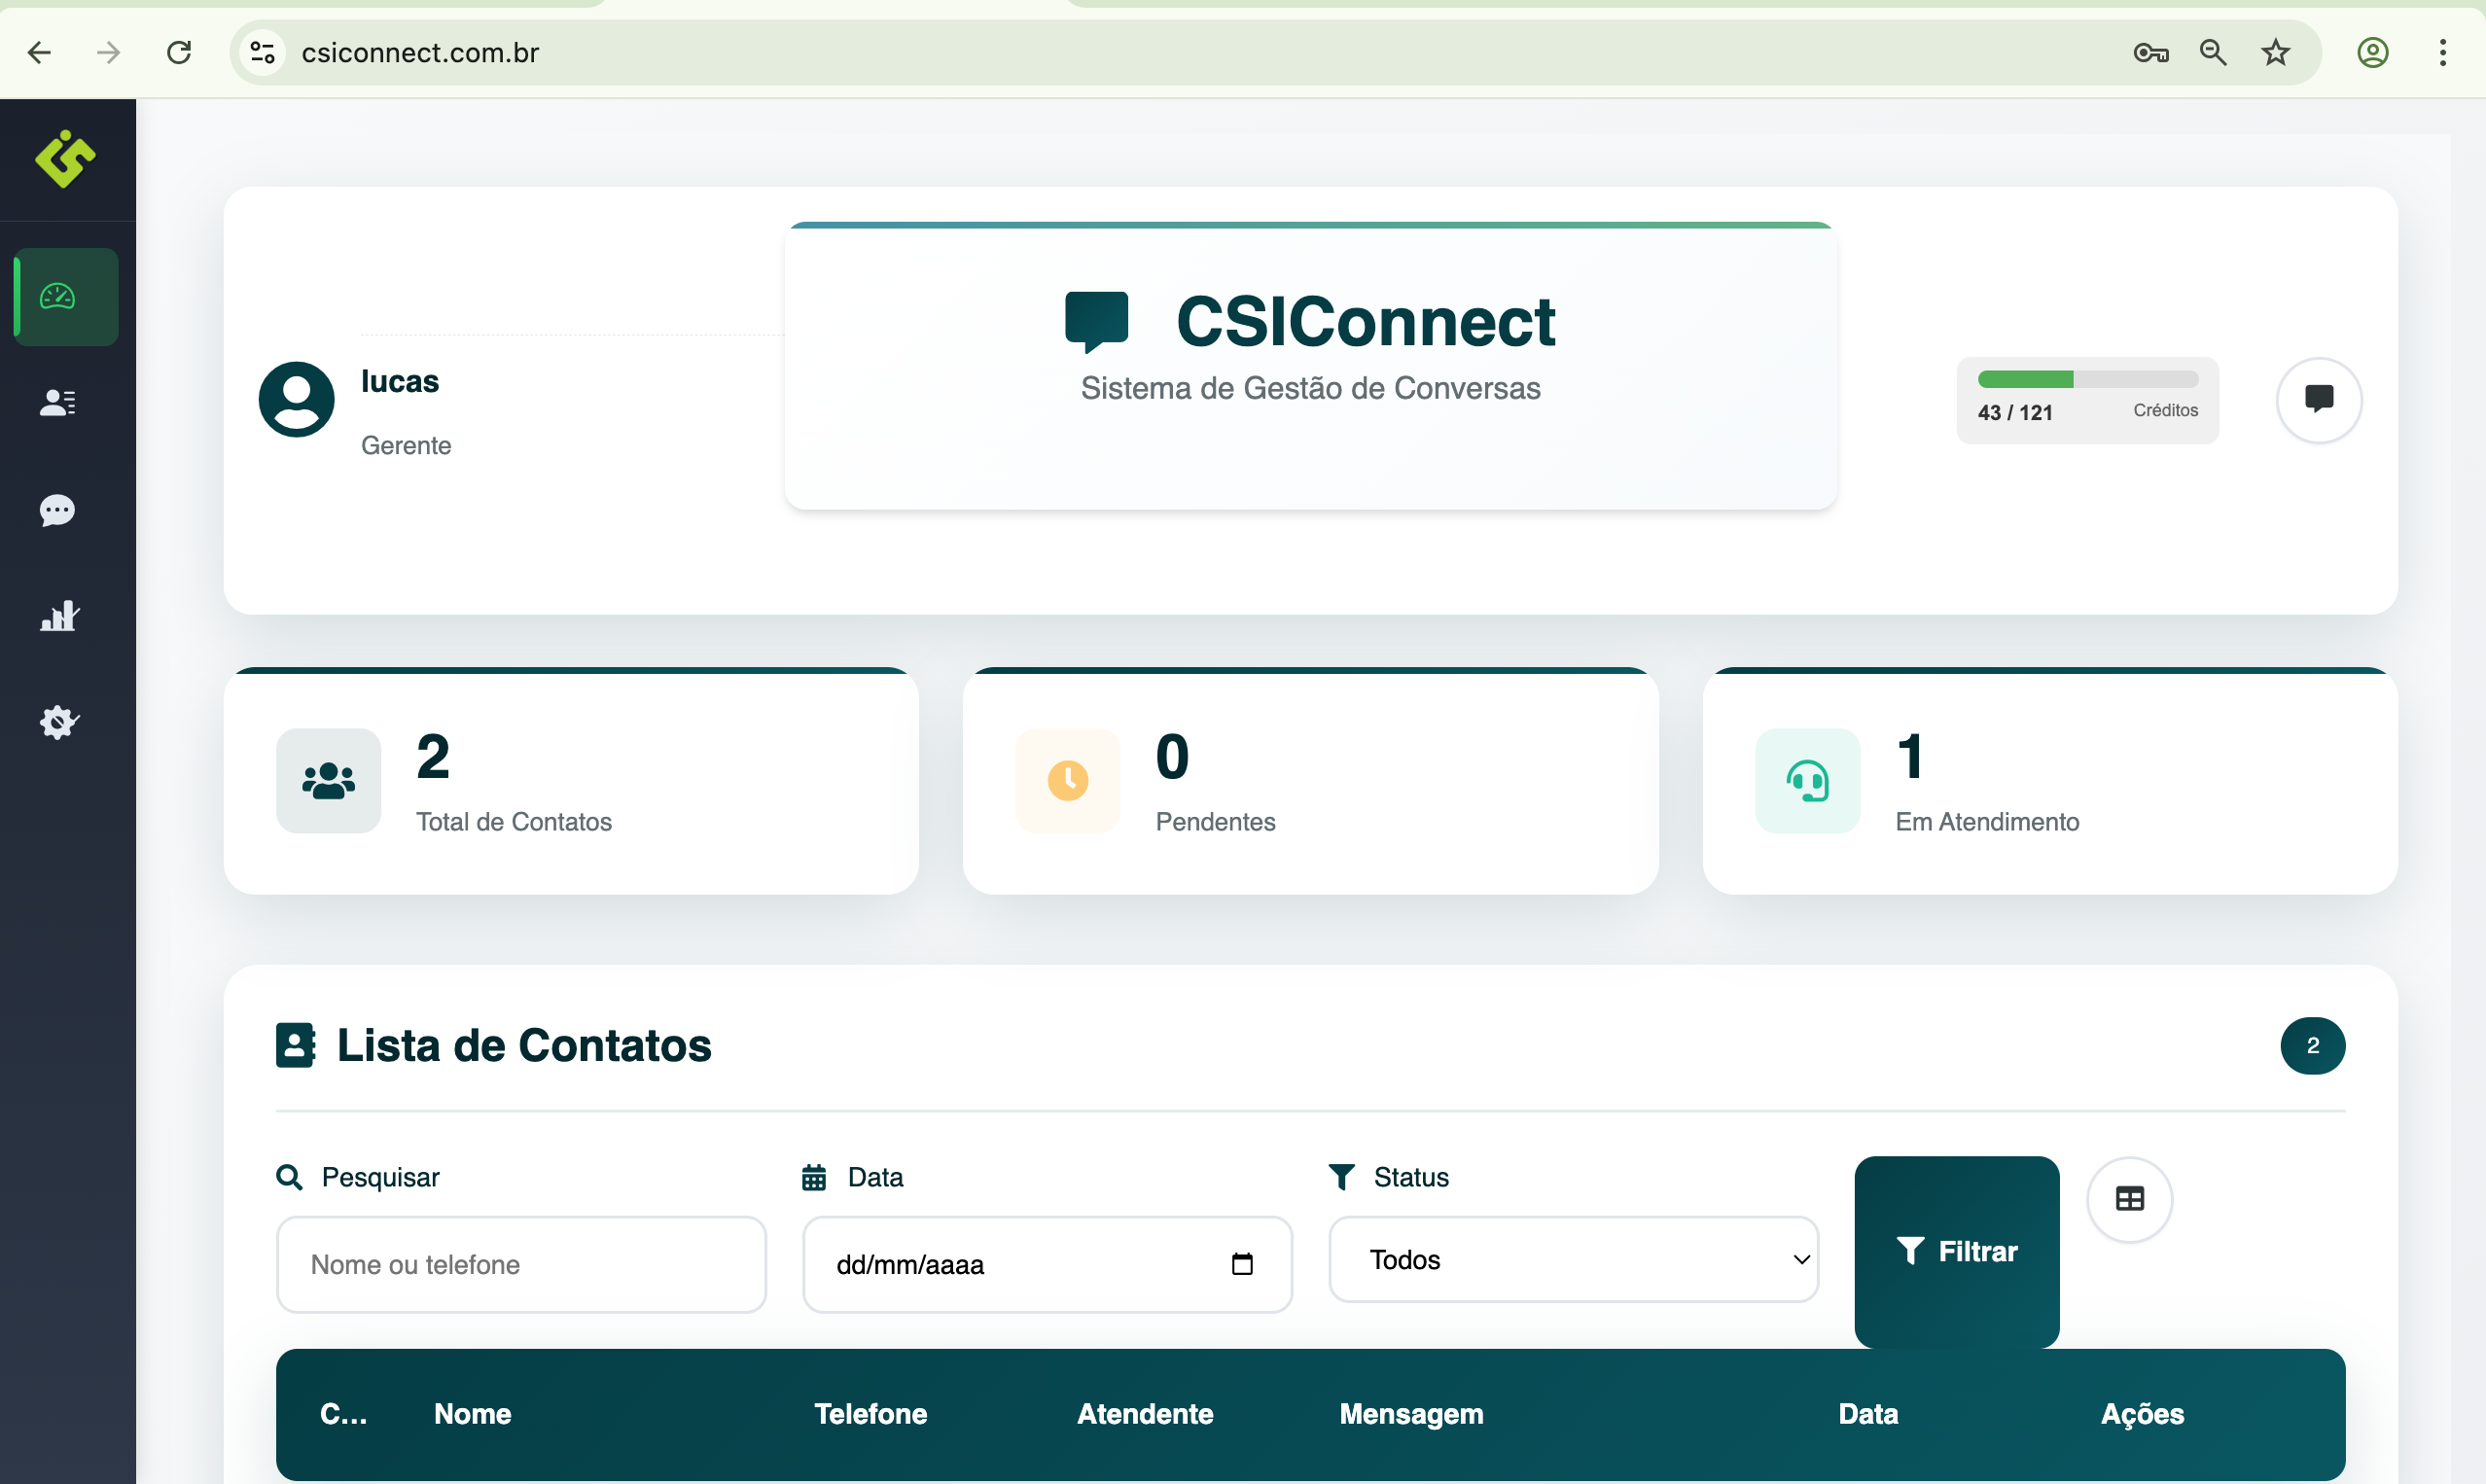Open the Status dropdown showing Todos
This screenshot has height=1484, width=2486.
click(1573, 1259)
